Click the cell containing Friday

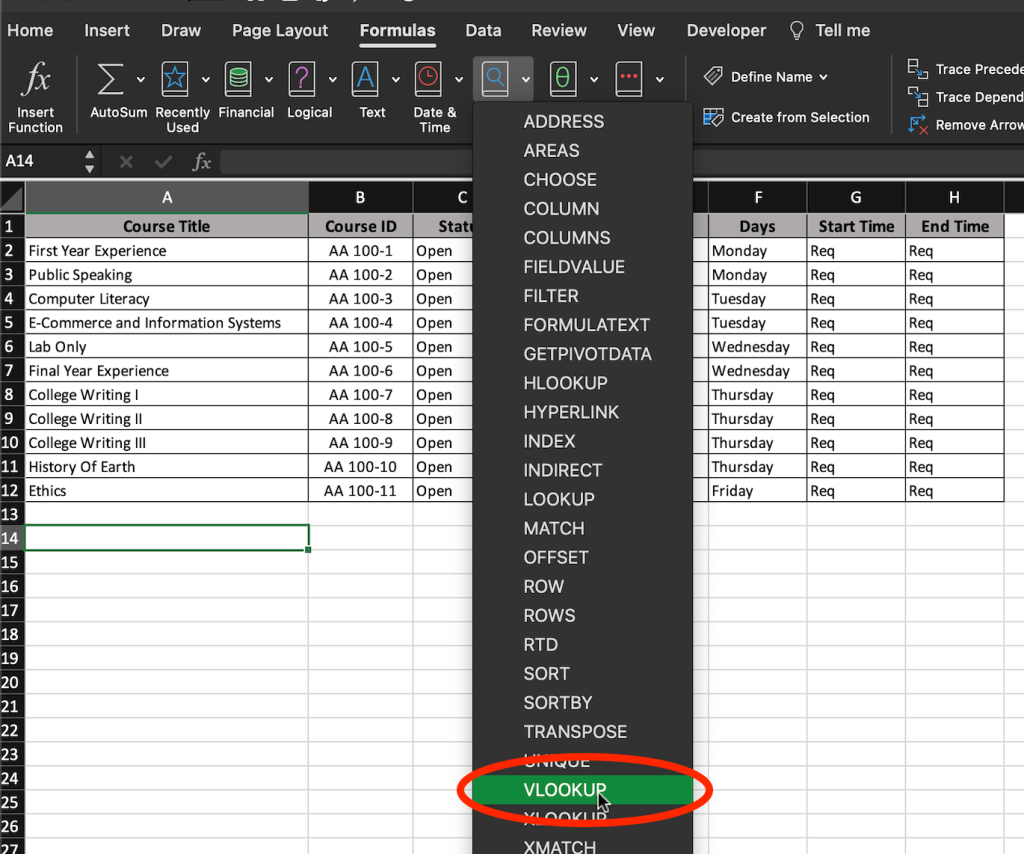tap(758, 491)
